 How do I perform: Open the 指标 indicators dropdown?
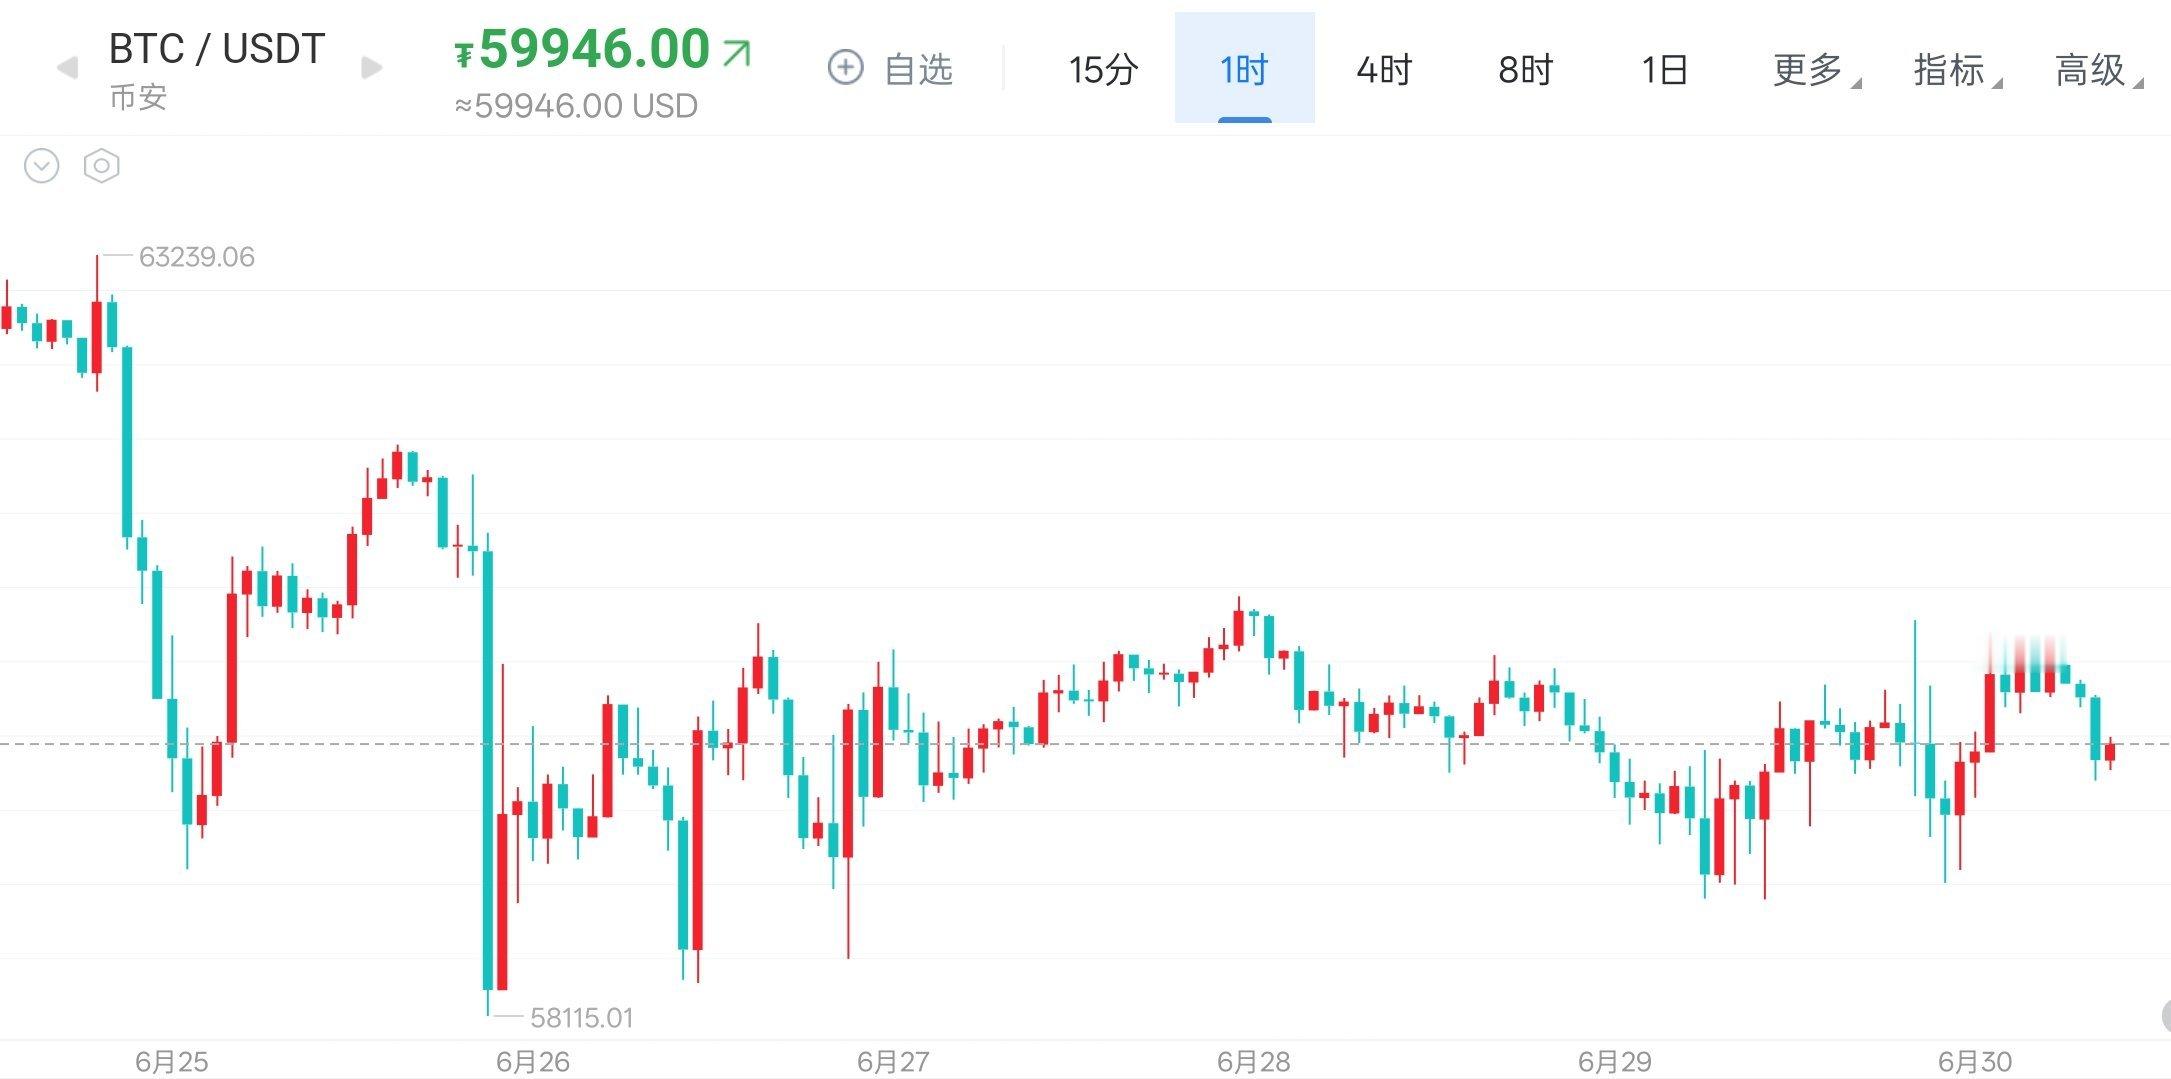coord(1955,69)
